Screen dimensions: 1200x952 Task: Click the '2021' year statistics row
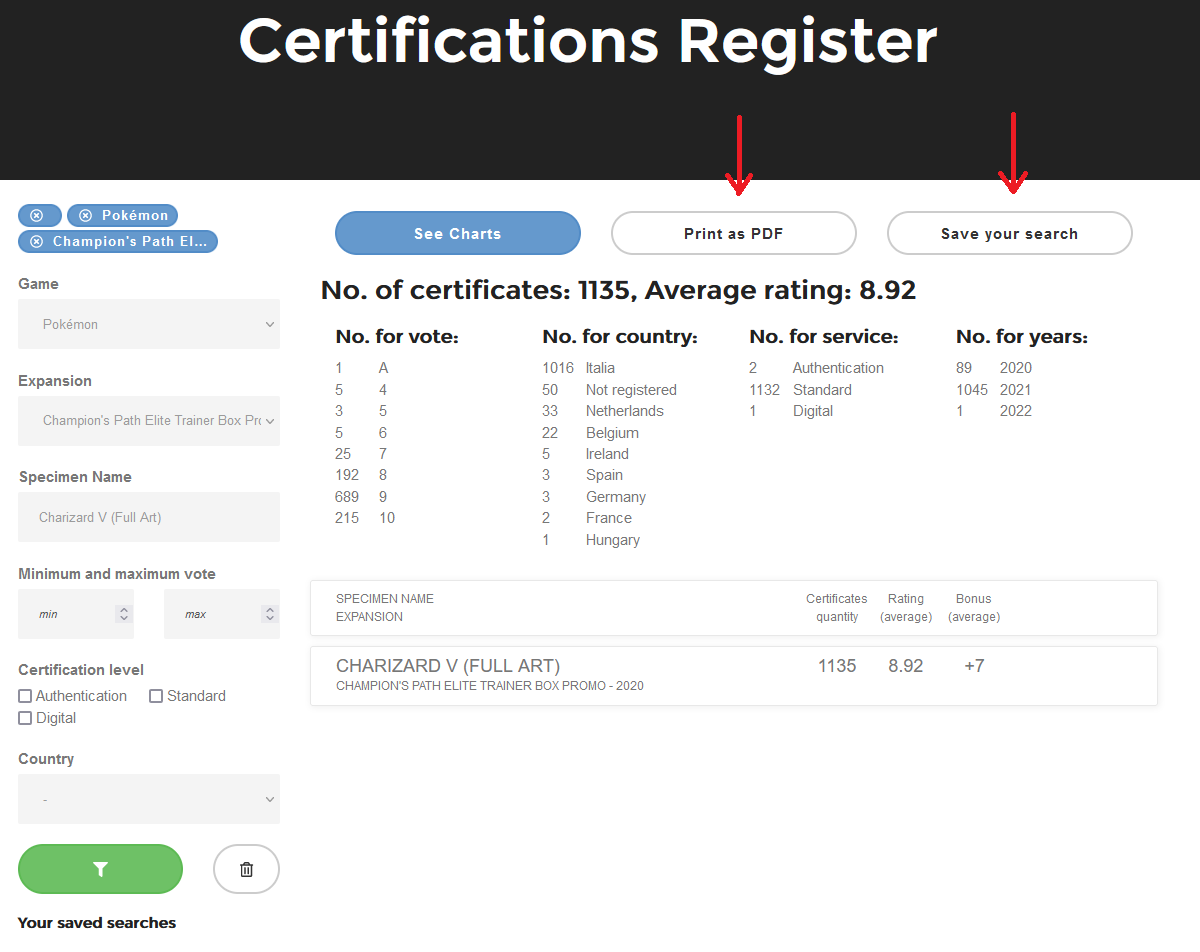point(994,390)
